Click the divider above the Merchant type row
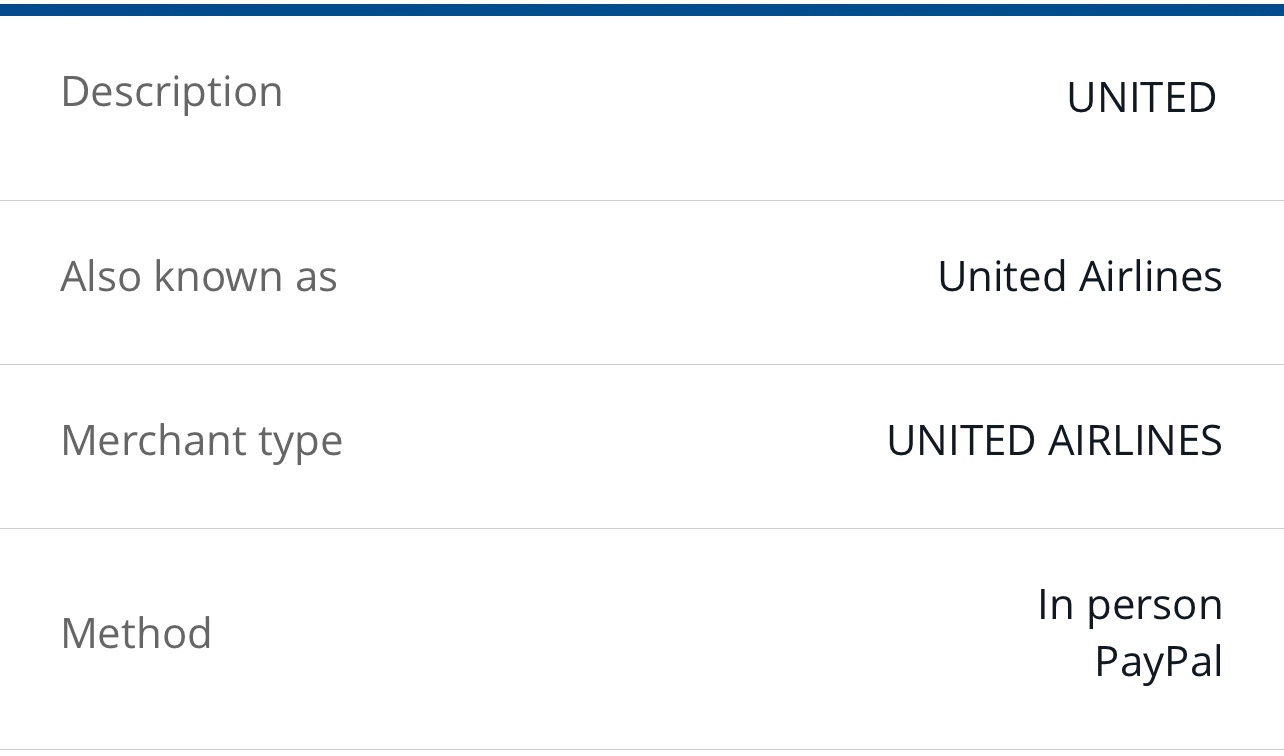This screenshot has height=756, width=1284. point(642,364)
